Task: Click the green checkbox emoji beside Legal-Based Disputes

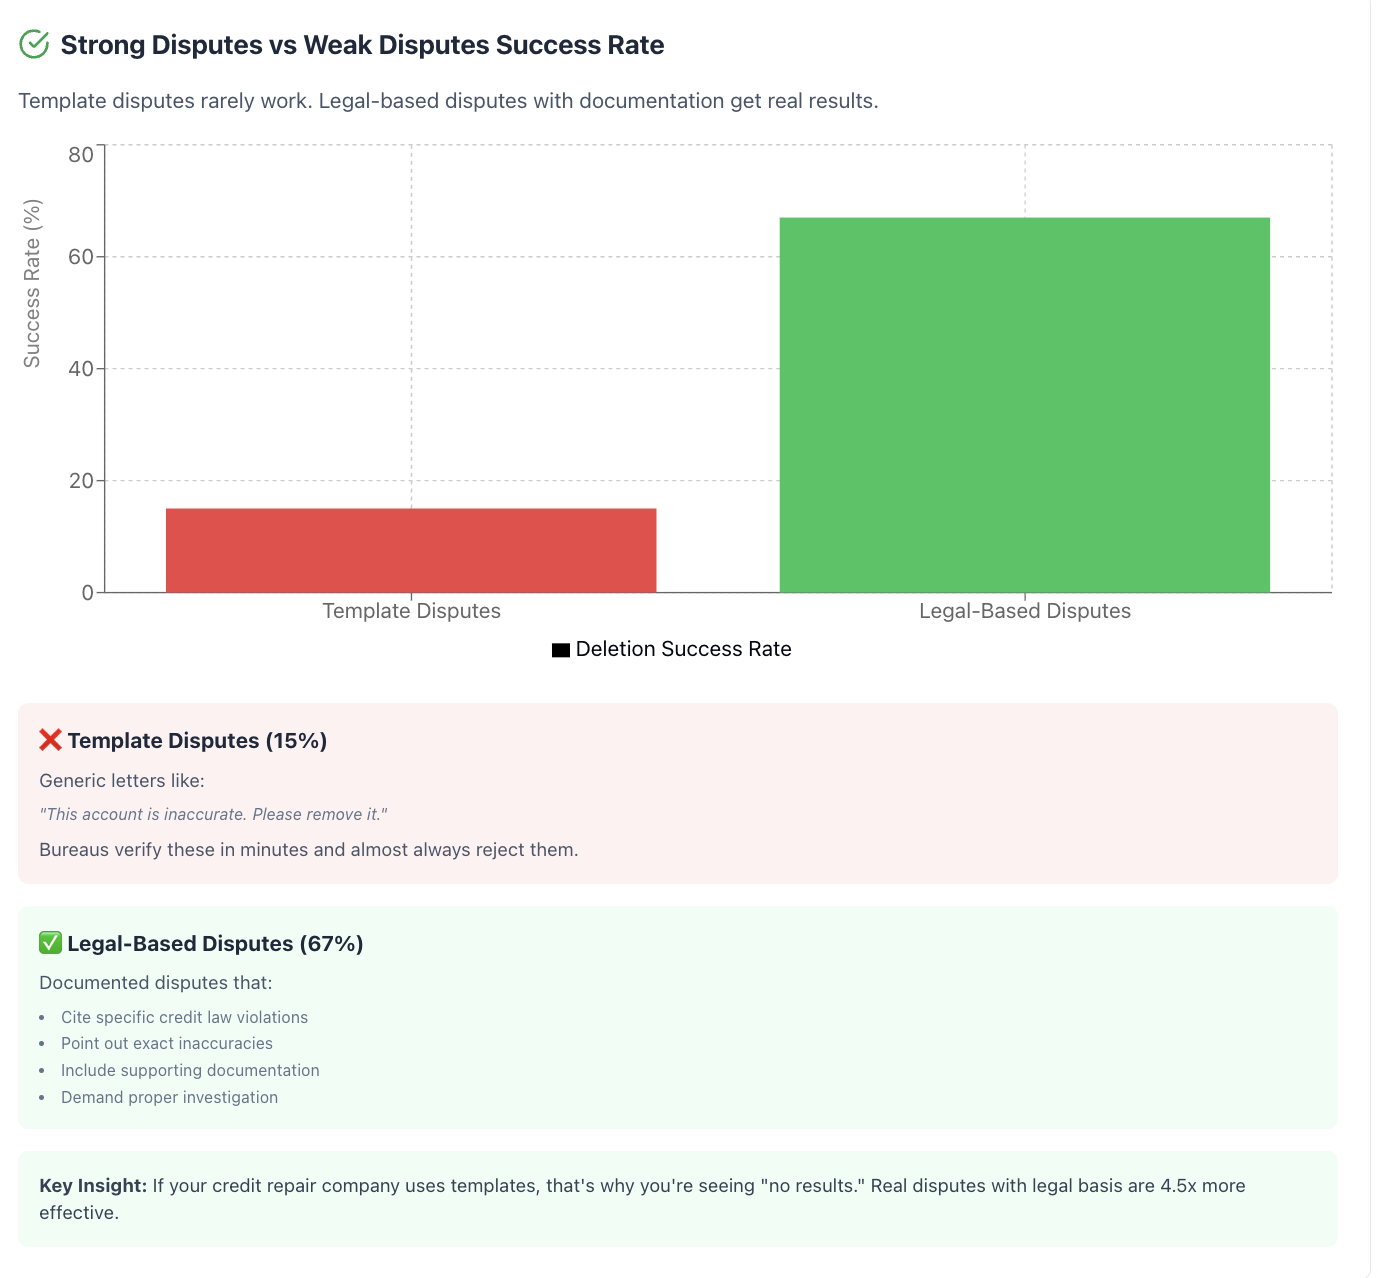Action: (x=50, y=943)
